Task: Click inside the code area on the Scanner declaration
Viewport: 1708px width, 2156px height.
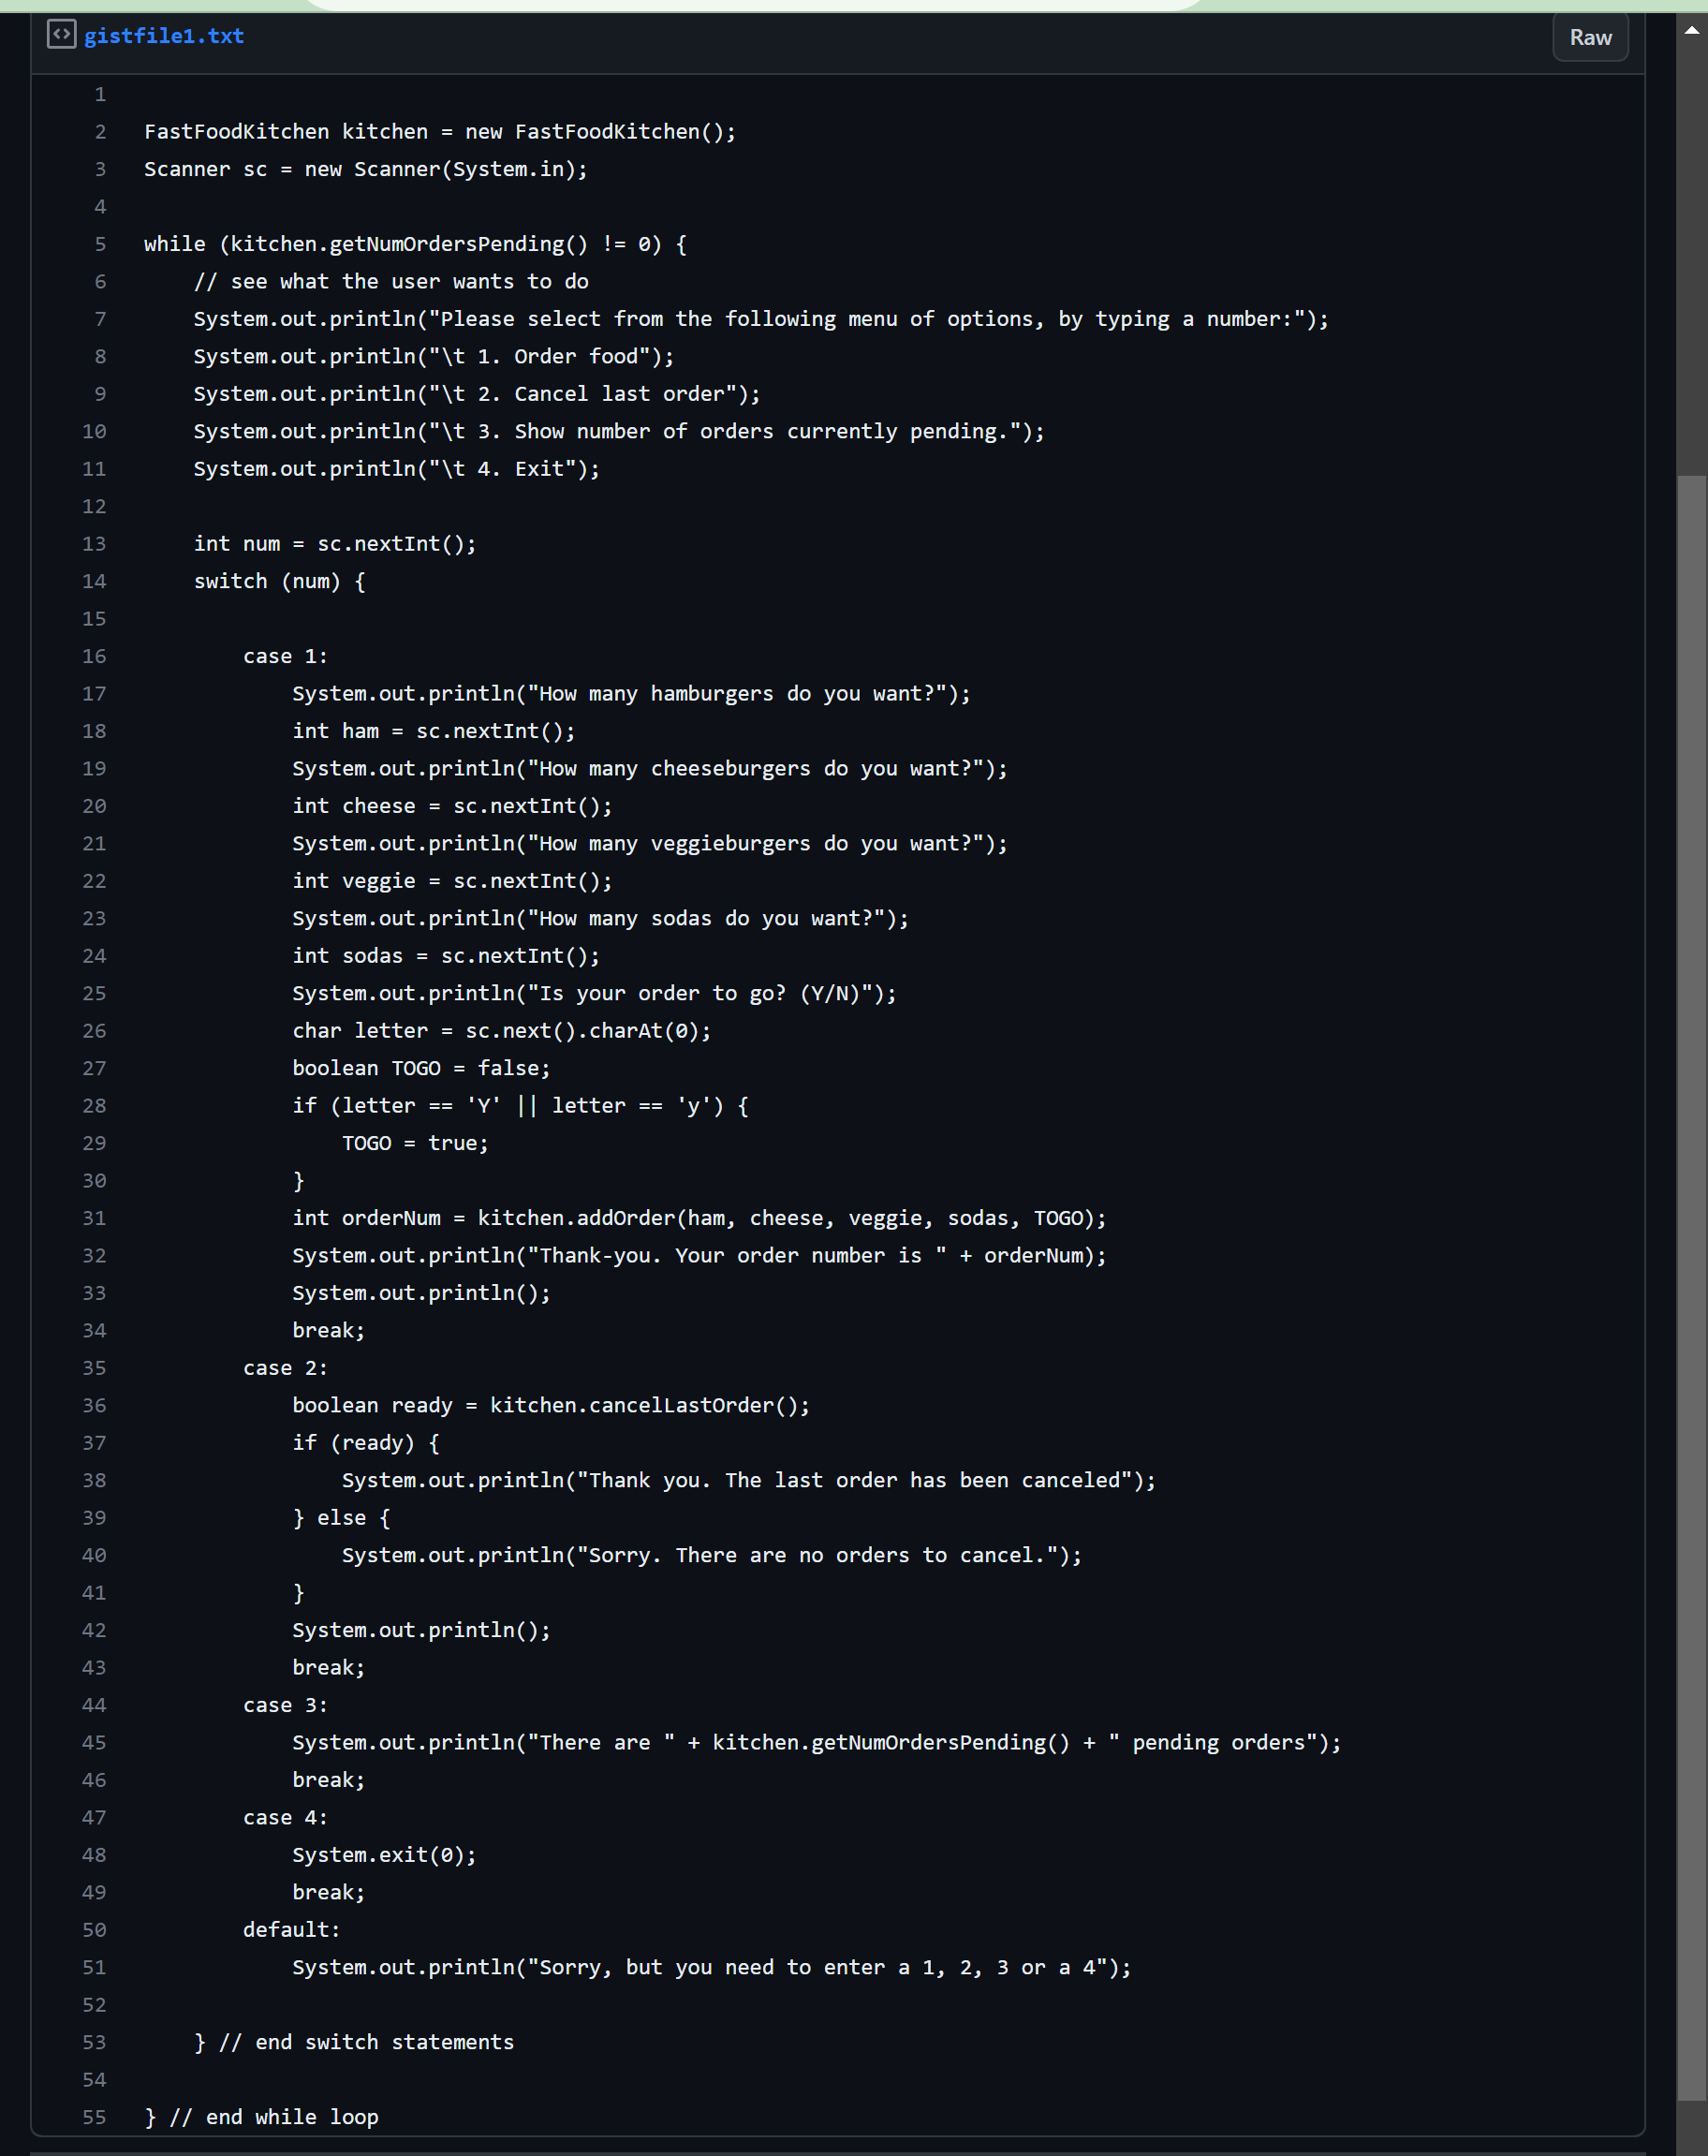Action: [366, 169]
